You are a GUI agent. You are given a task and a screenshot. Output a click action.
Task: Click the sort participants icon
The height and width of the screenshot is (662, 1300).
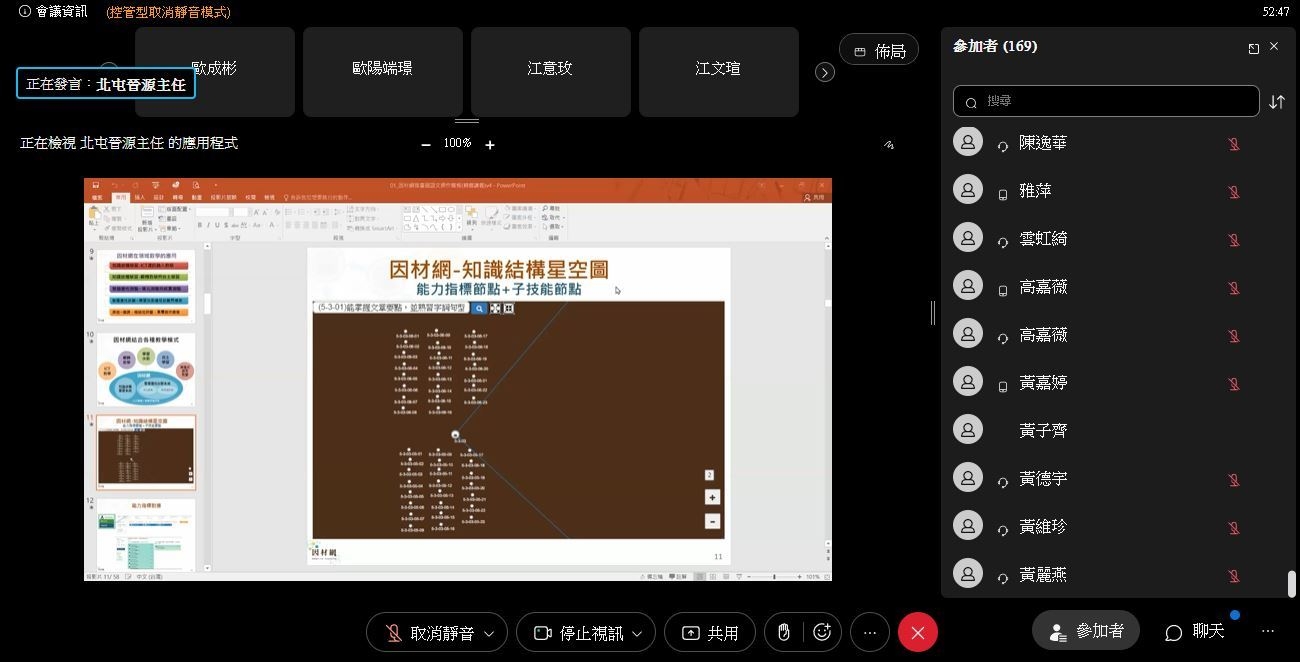(x=1276, y=101)
